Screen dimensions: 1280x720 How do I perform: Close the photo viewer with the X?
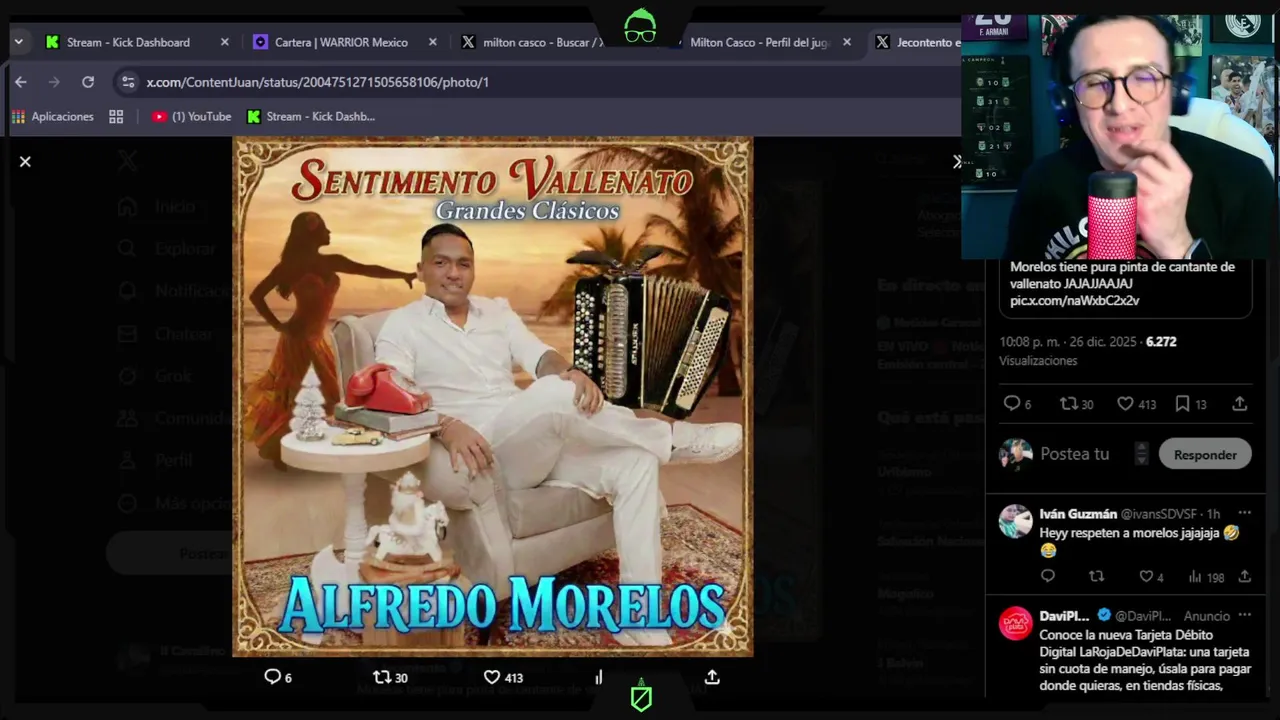[25, 161]
